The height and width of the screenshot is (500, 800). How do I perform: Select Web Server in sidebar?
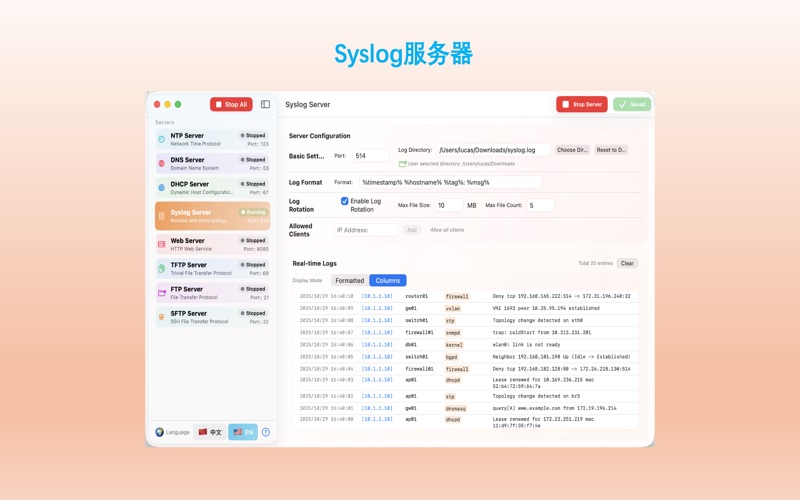(213, 244)
